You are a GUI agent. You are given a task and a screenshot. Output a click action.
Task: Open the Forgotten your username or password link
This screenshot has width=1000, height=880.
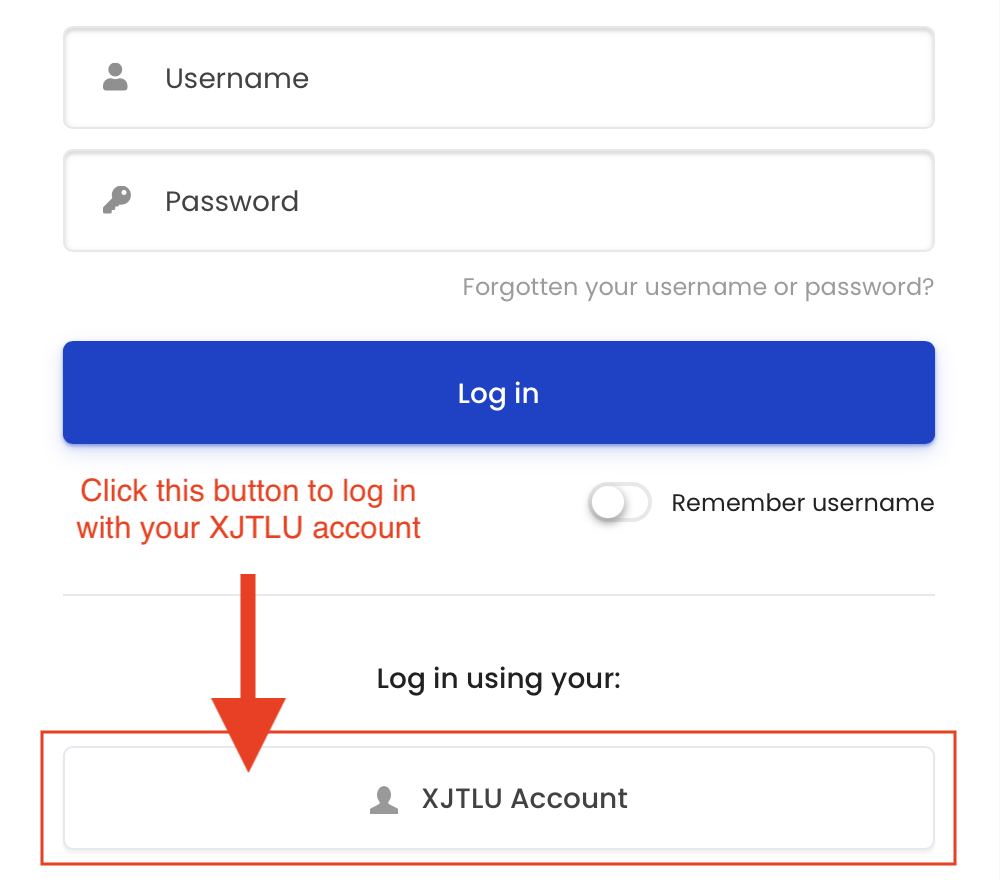[x=697, y=287]
